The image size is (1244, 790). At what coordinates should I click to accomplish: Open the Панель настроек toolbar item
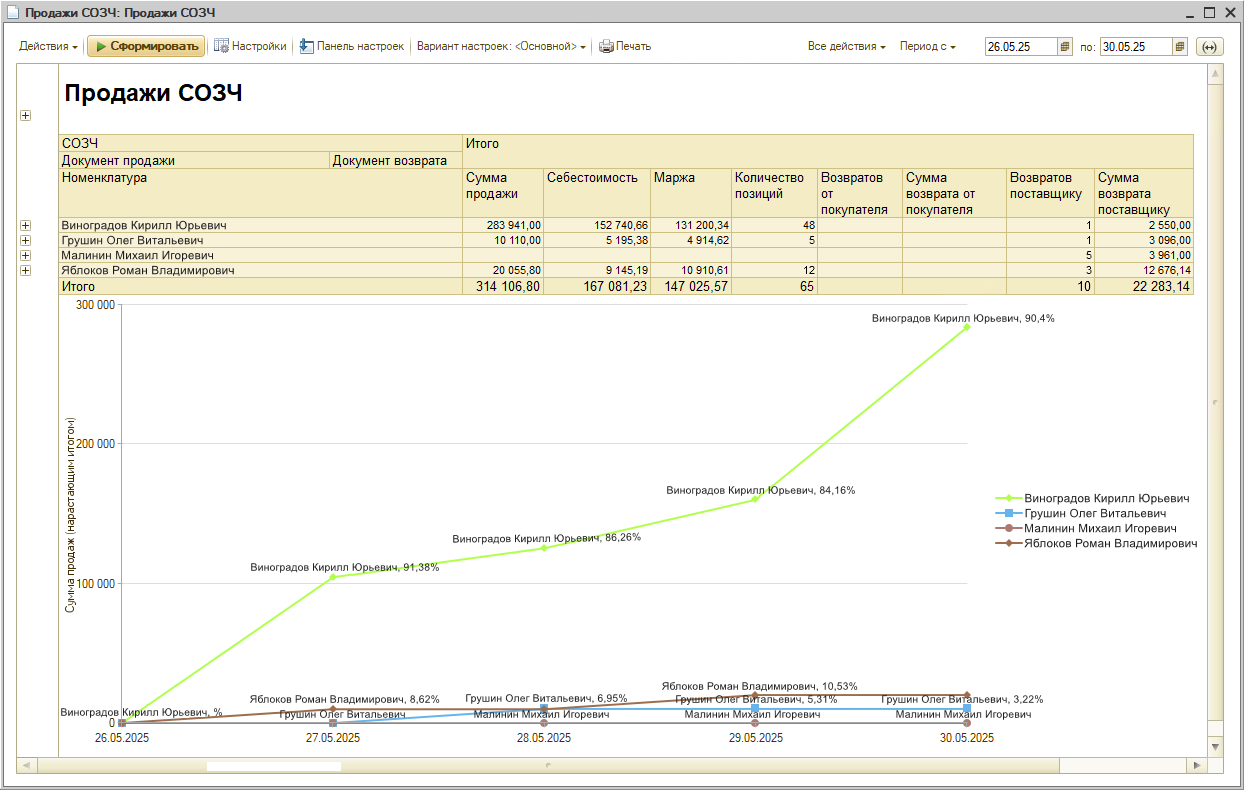click(x=307, y=46)
